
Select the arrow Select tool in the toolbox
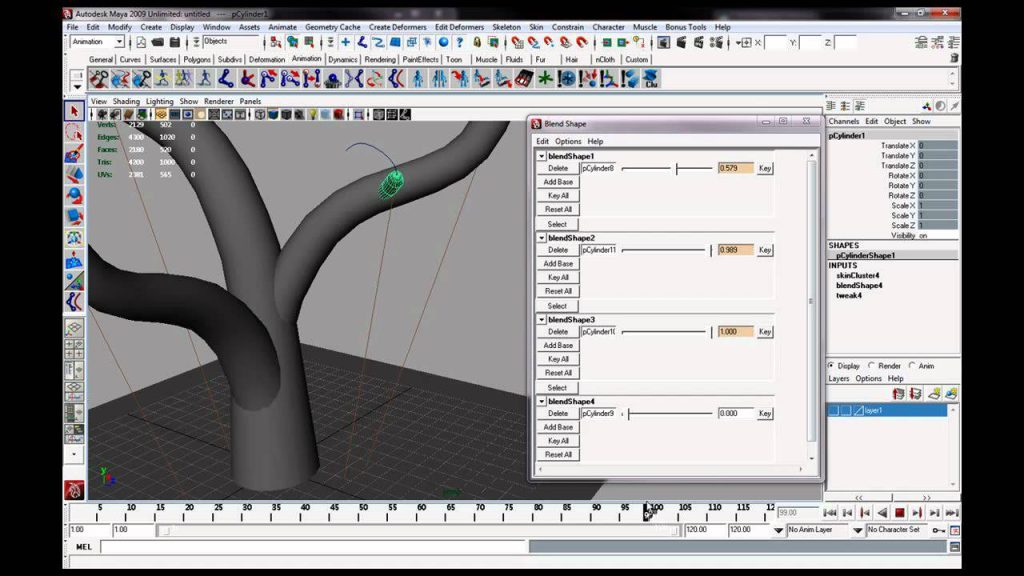[x=74, y=112]
